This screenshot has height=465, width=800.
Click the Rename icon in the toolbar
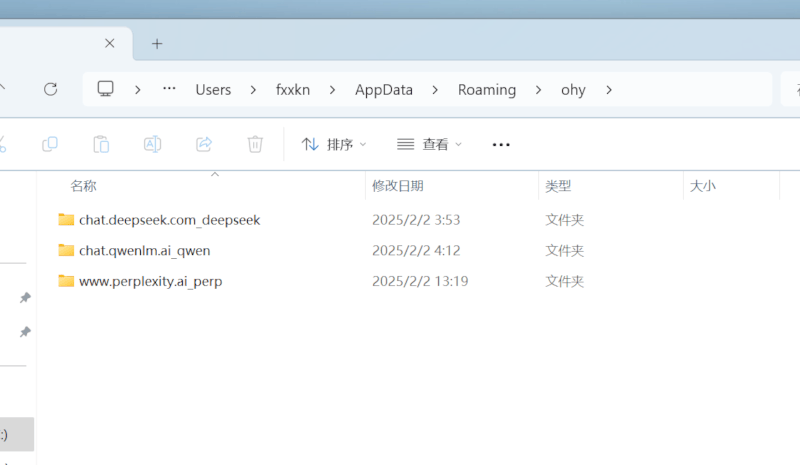(x=152, y=144)
